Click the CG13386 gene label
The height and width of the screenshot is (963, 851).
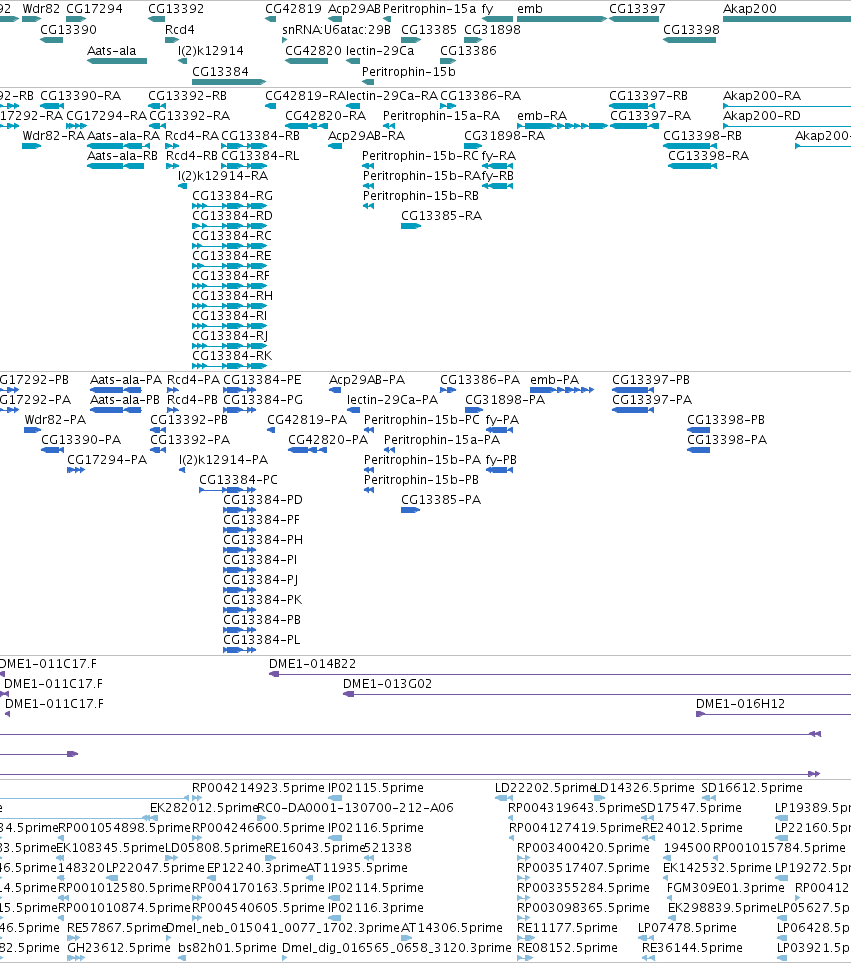[468, 51]
